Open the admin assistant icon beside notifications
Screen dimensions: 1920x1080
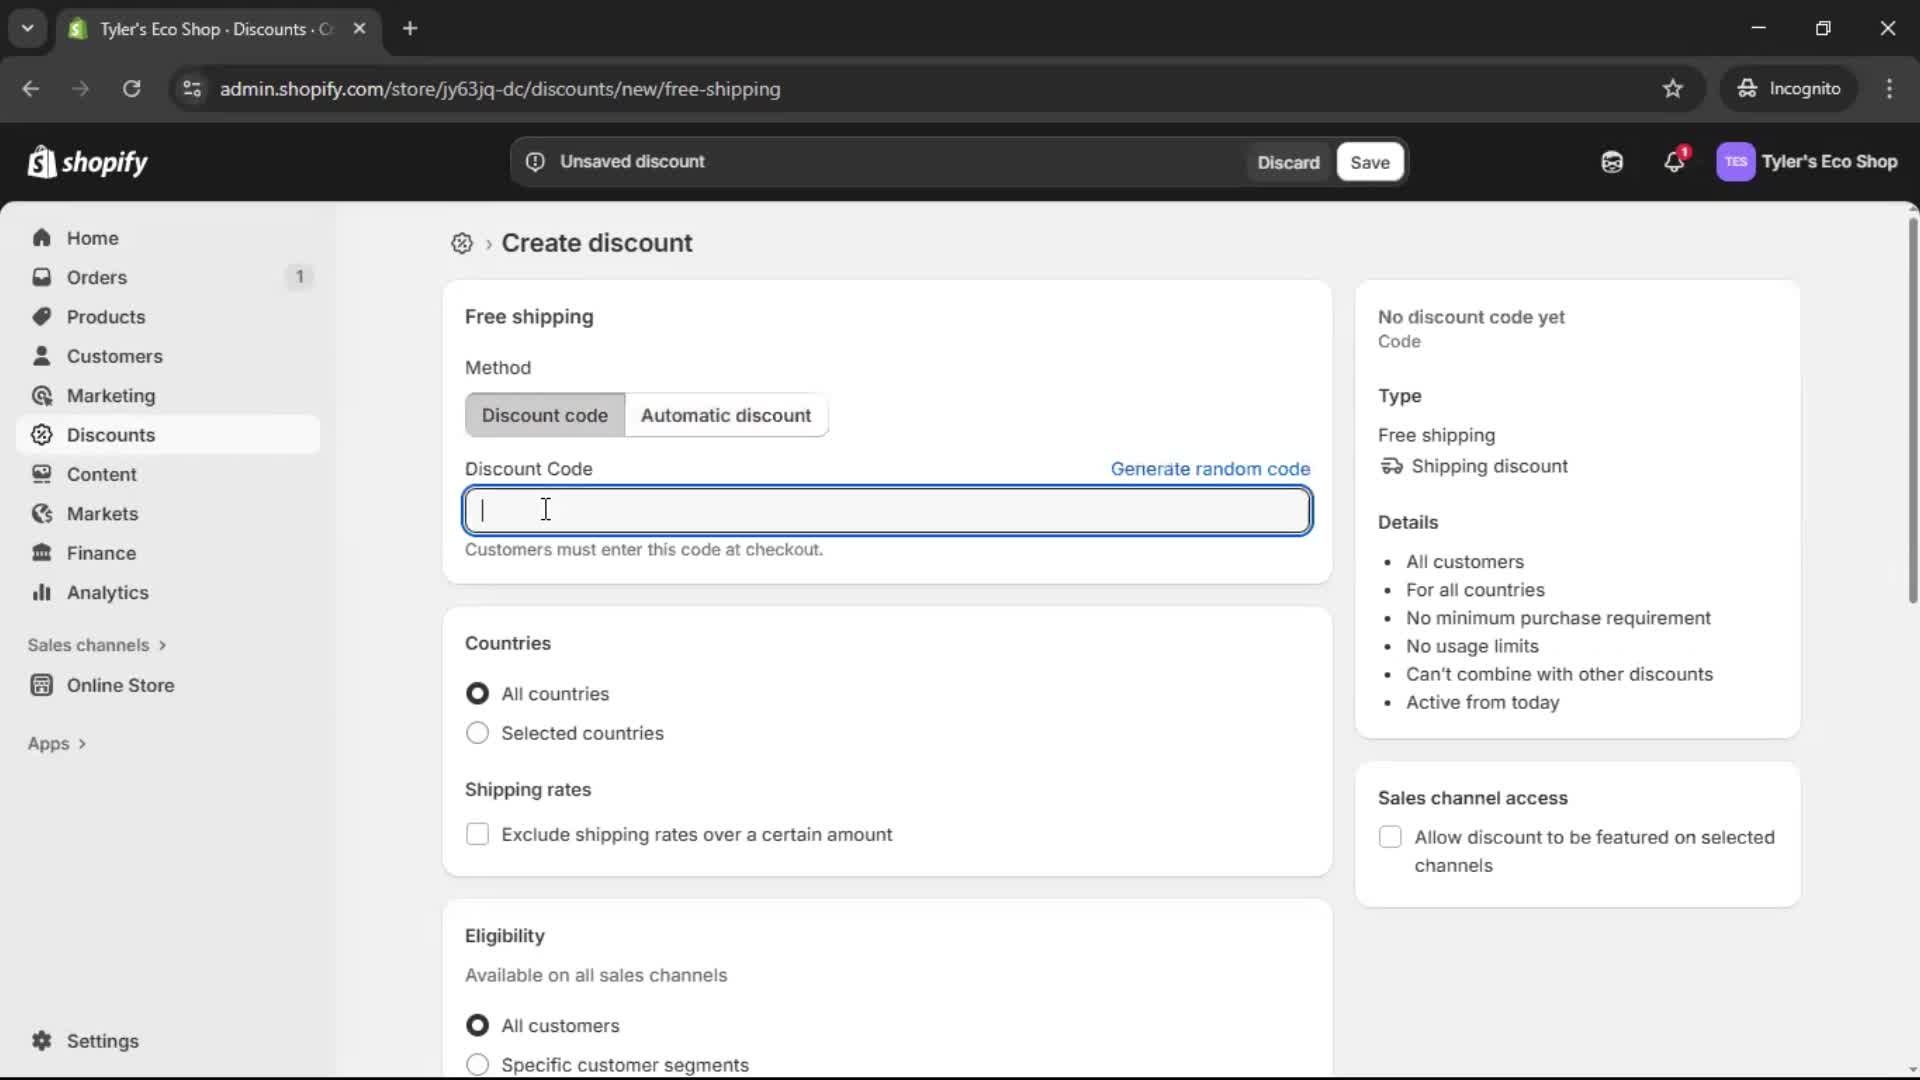(1612, 162)
